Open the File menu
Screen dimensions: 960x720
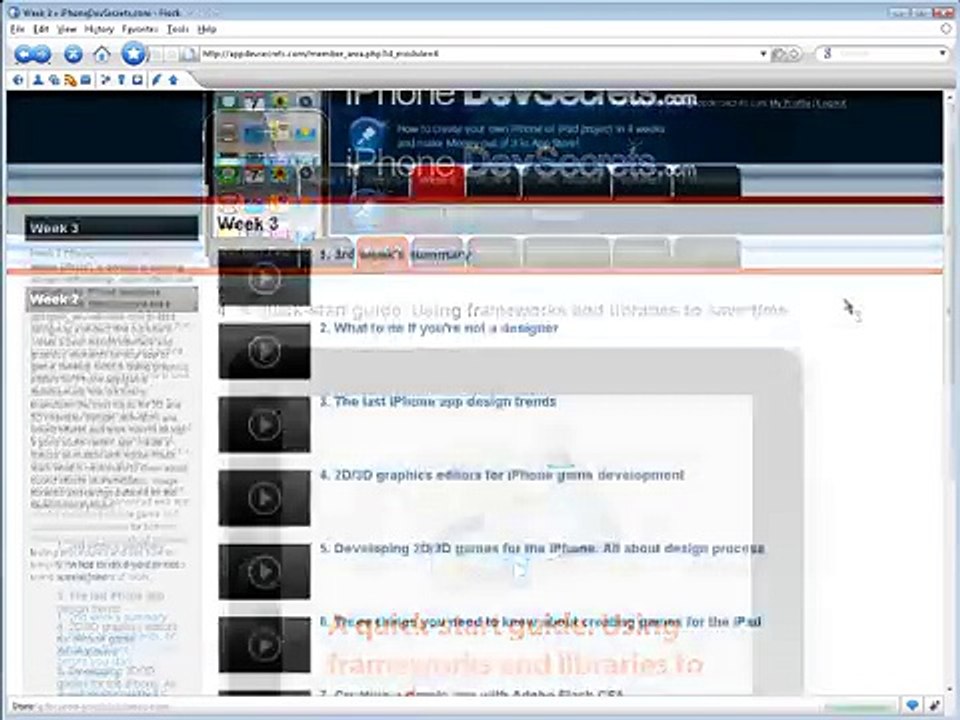pos(17,29)
